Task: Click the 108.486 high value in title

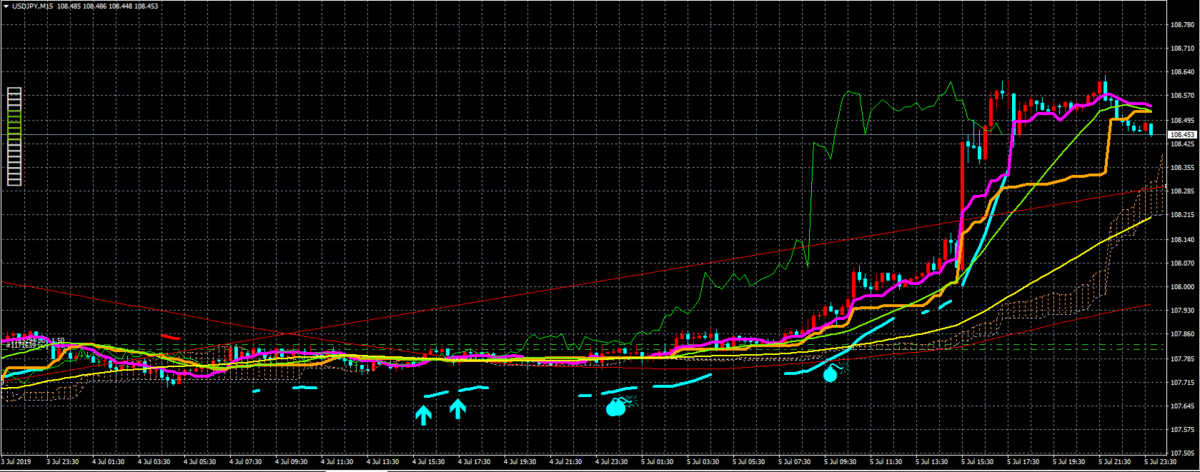Action: click(x=95, y=6)
